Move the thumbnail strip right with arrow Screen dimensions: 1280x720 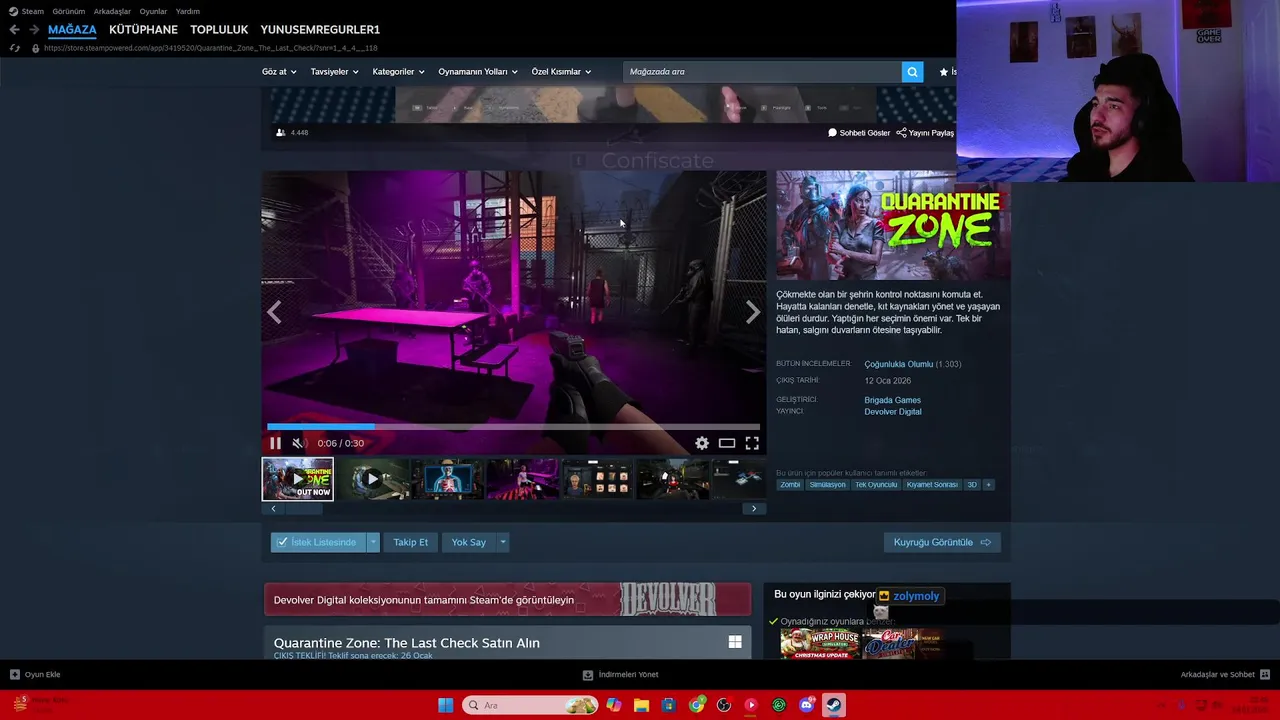754,508
